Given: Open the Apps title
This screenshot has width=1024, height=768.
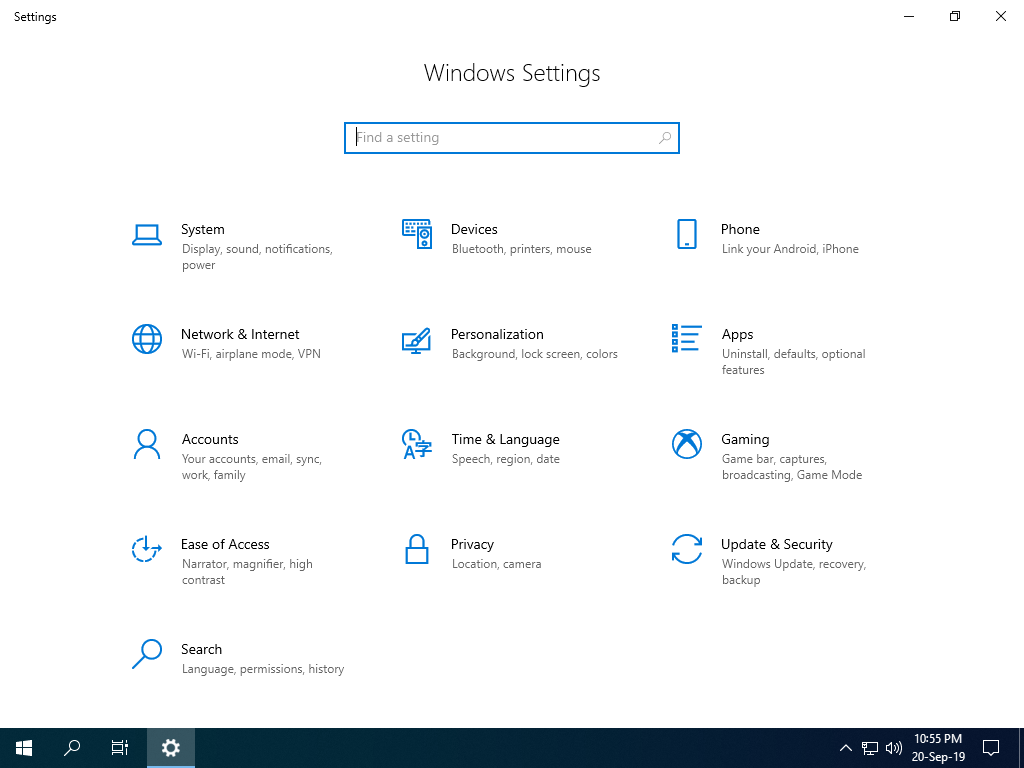Looking at the screenshot, I should [x=737, y=334].
